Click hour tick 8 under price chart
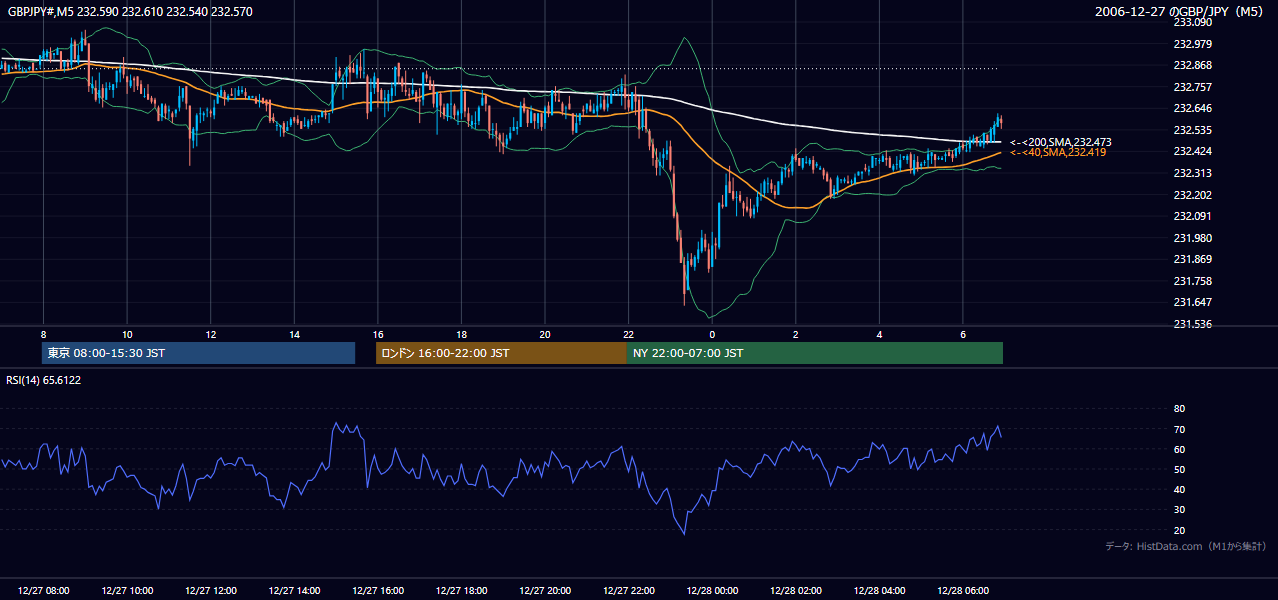The image size is (1278, 600). tap(43, 334)
